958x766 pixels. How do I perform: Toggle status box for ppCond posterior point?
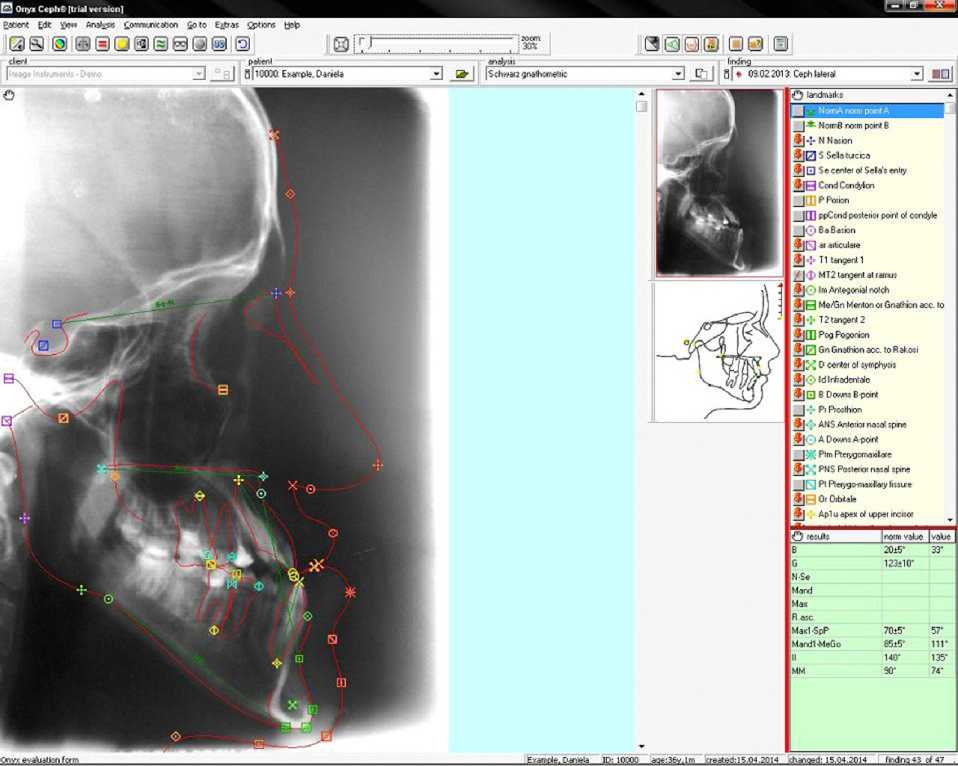pyautogui.click(x=798, y=215)
